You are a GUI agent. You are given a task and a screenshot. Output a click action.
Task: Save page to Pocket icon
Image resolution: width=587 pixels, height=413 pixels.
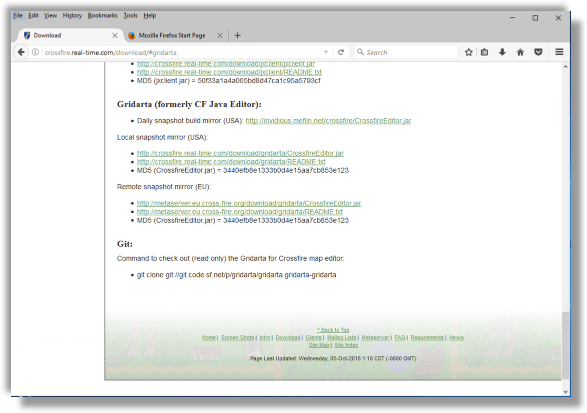coord(538,52)
